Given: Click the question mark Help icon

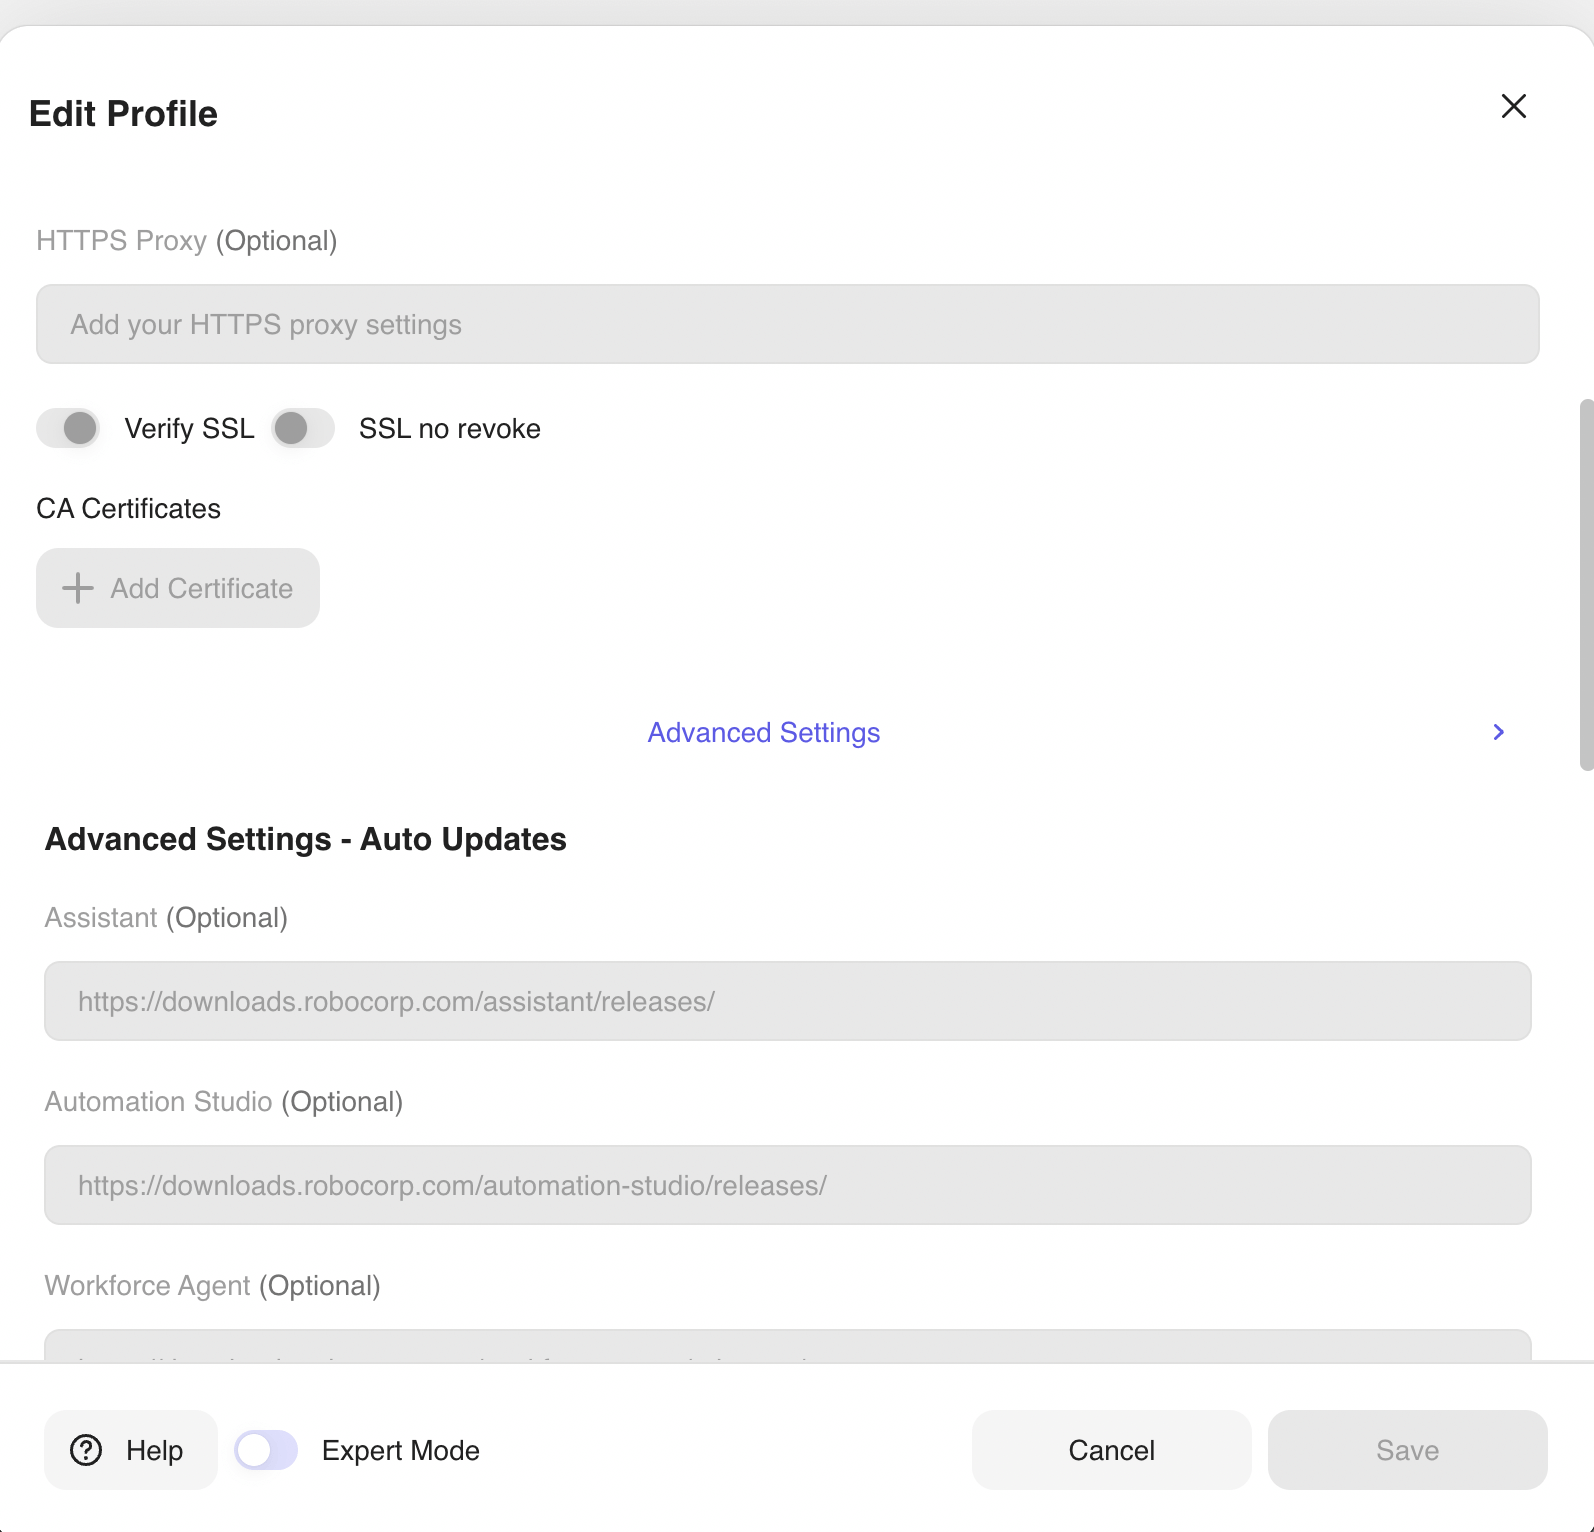Looking at the screenshot, I should [x=86, y=1450].
